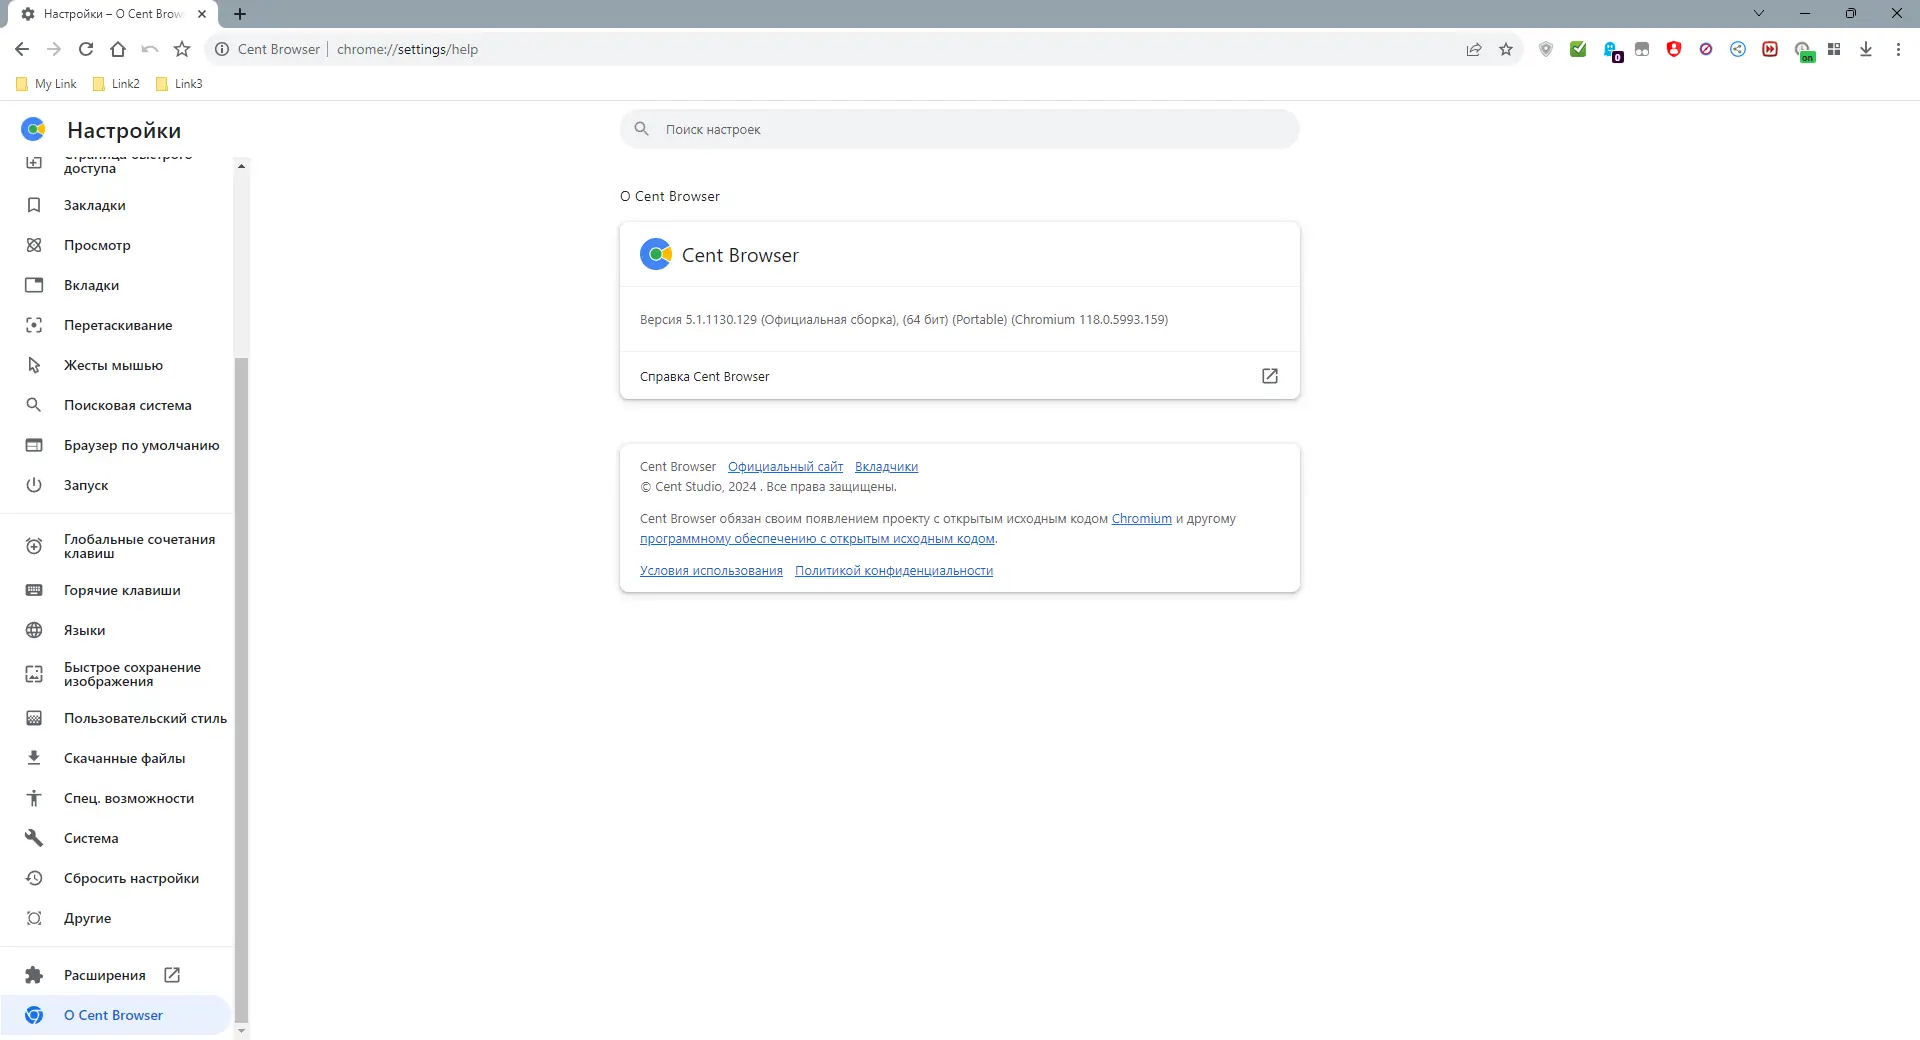Open the clock extension with green 'on' badge
Image resolution: width=1920 pixels, height=1040 pixels.
[1804, 51]
